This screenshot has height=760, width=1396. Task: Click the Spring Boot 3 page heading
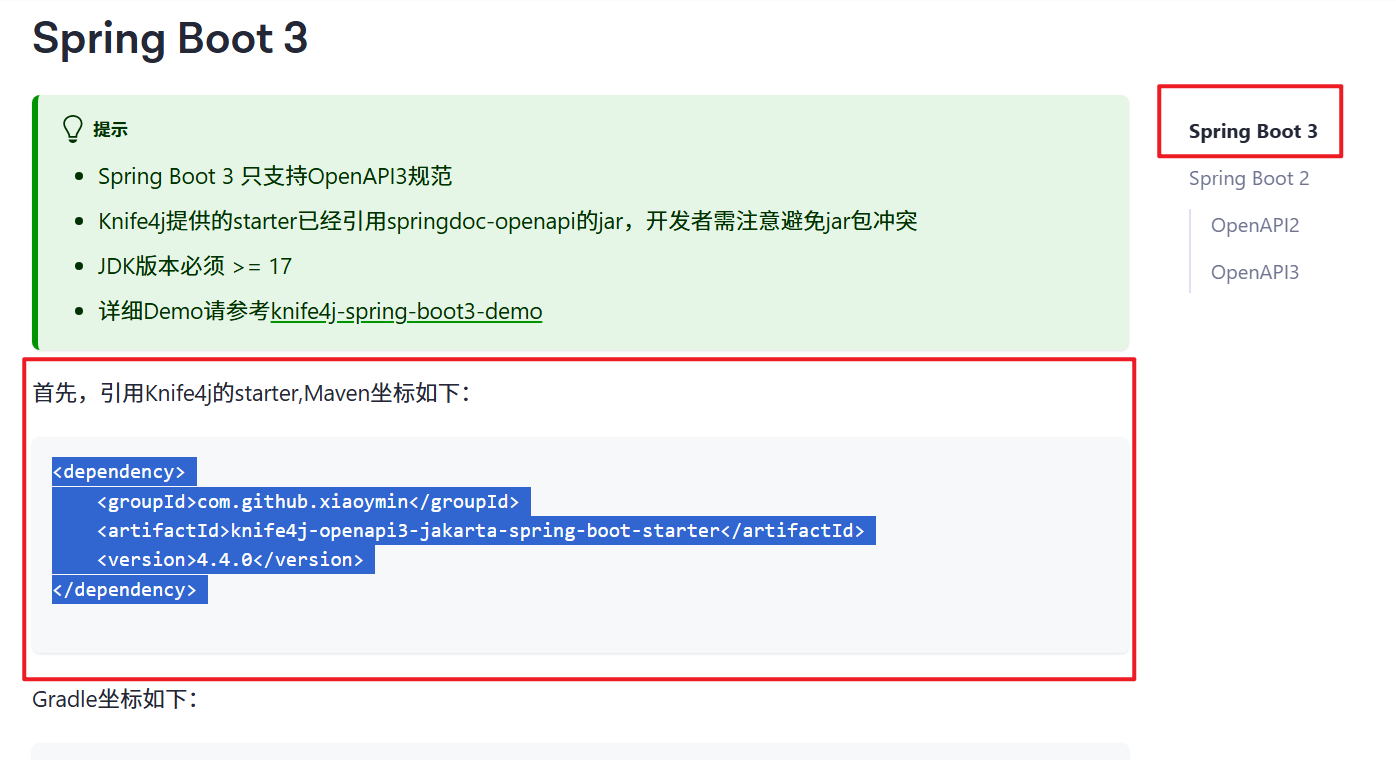170,38
